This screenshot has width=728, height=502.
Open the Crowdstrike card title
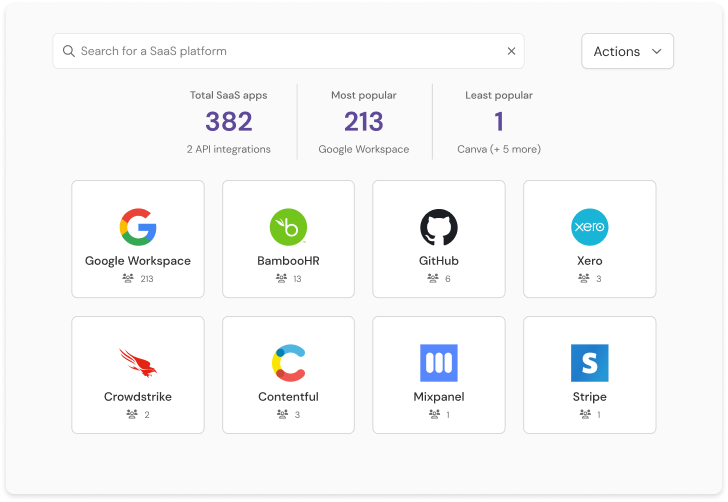[x=138, y=397]
